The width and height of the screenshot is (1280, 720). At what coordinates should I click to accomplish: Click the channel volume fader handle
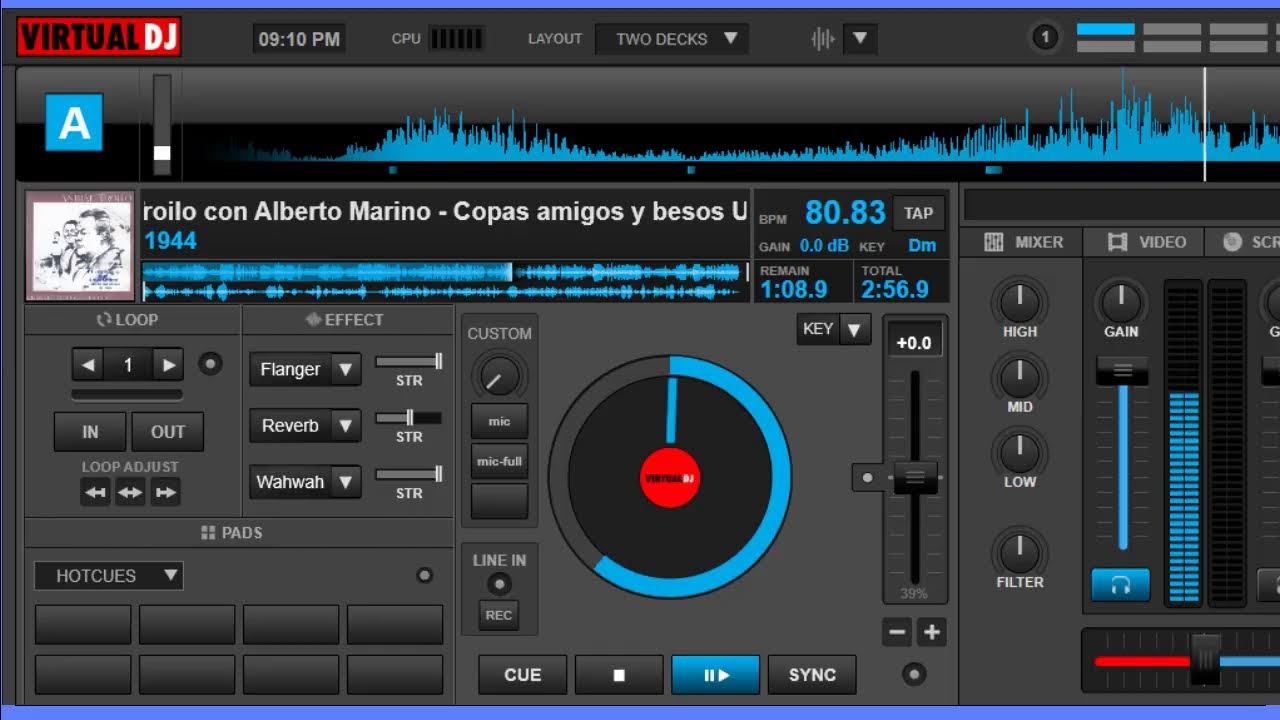[1122, 371]
